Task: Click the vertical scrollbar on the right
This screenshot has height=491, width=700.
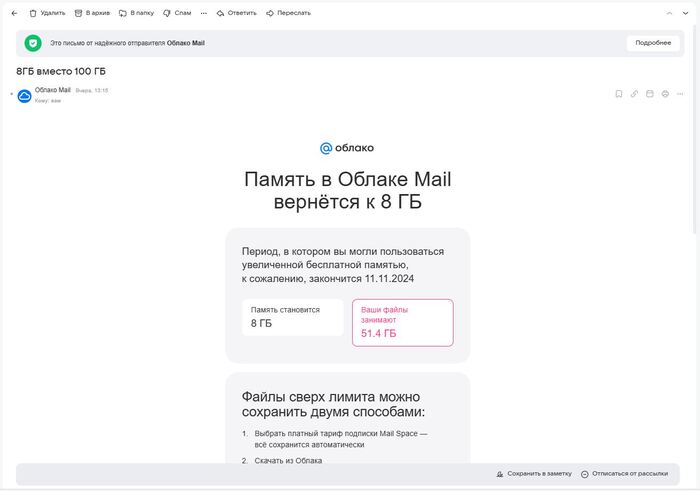Action: click(x=696, y=129)
